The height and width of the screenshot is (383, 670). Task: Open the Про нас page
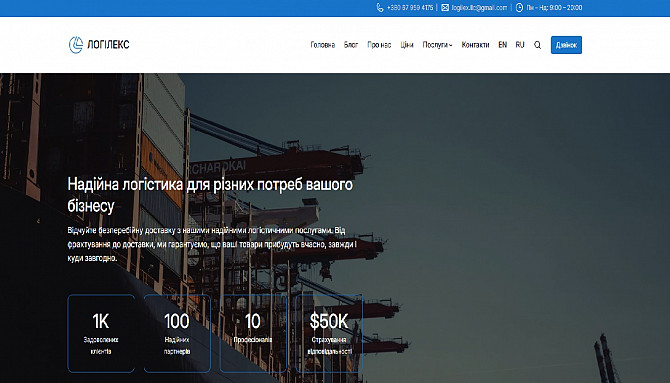[379, 45]
